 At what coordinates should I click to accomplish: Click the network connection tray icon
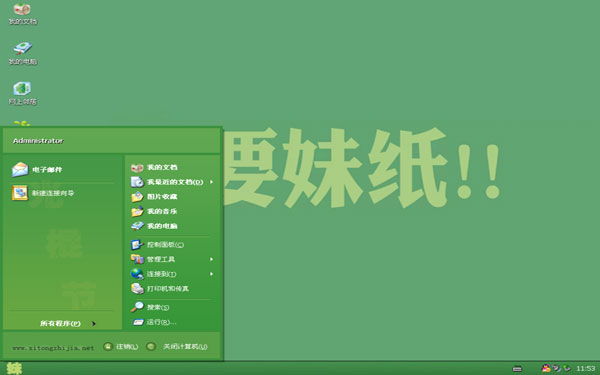pos(556,368)
